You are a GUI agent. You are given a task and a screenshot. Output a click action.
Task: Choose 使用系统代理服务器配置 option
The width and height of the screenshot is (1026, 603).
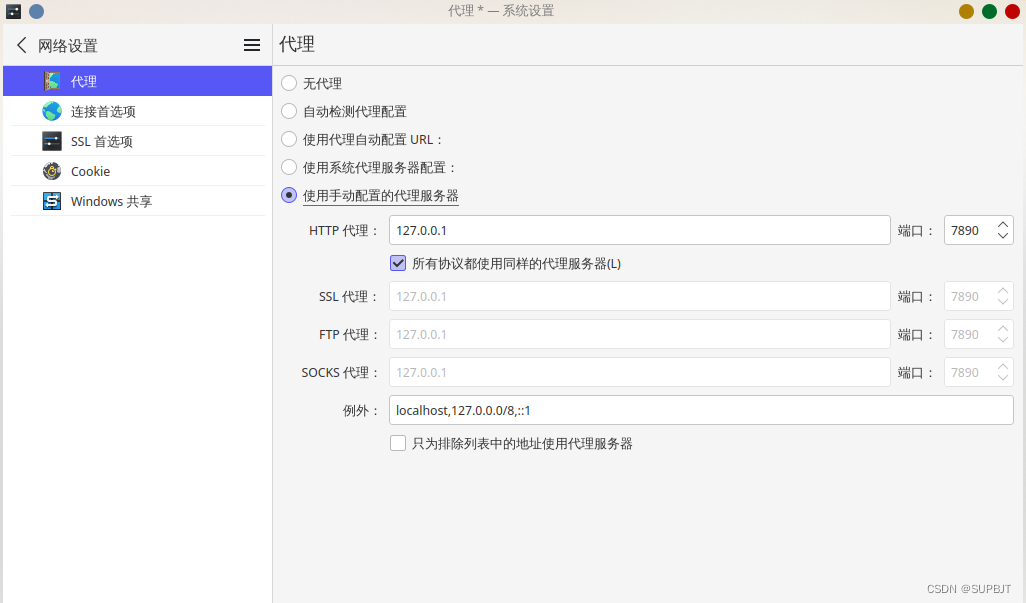289,167
